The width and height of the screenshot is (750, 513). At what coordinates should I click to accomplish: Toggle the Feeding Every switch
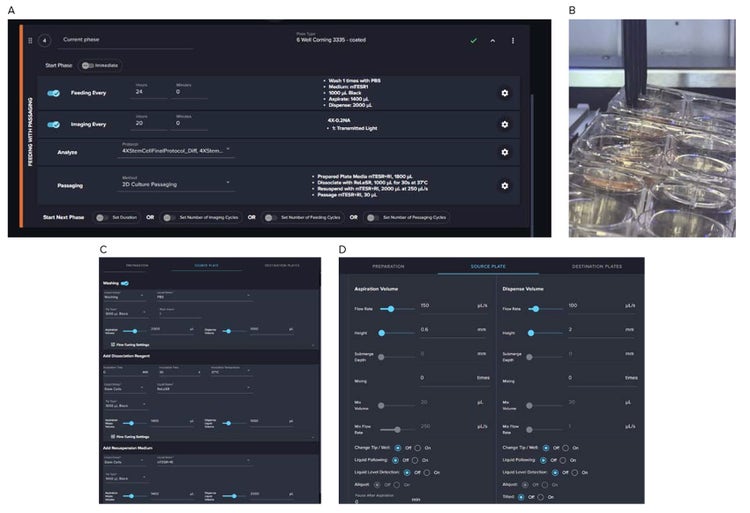coord(54,93)
